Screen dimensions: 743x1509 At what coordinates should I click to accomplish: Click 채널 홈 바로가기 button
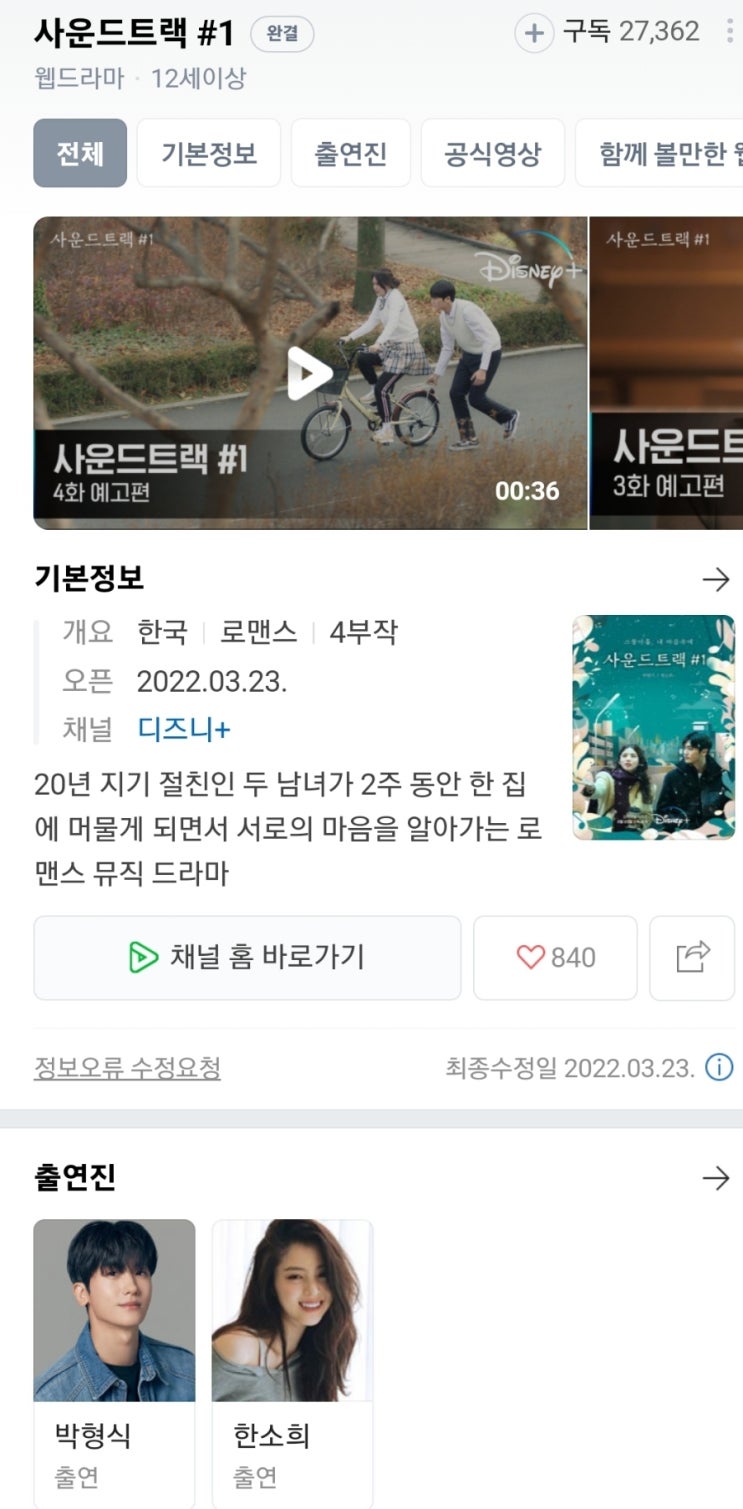[247, 957]
